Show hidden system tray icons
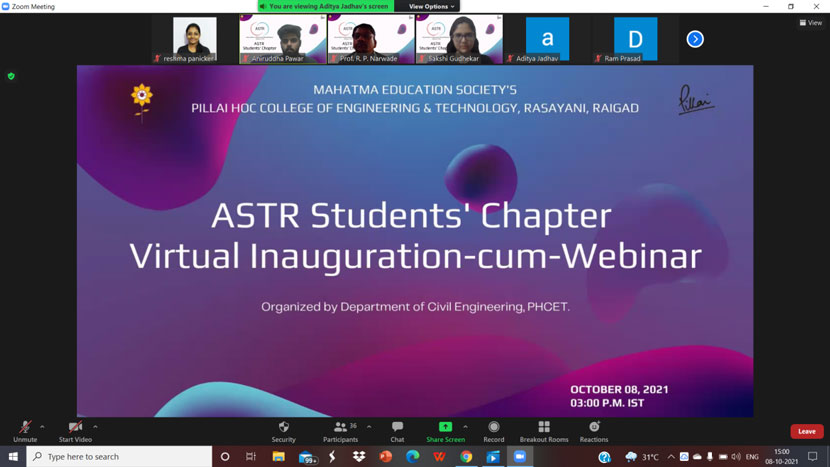Viewport: 830px width, 467px height. pyautogui.click(x=671, y=456)
